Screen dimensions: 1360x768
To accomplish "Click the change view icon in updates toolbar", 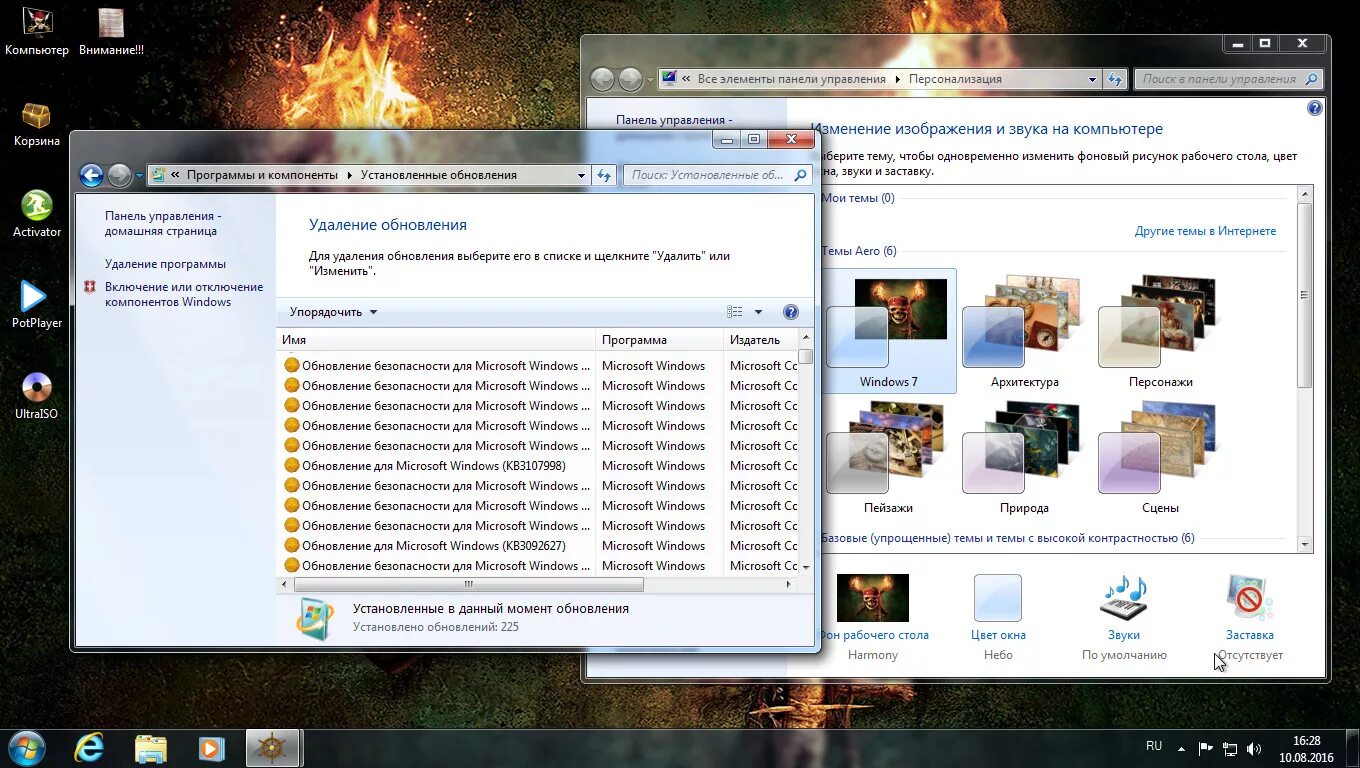I will point(734,311).
